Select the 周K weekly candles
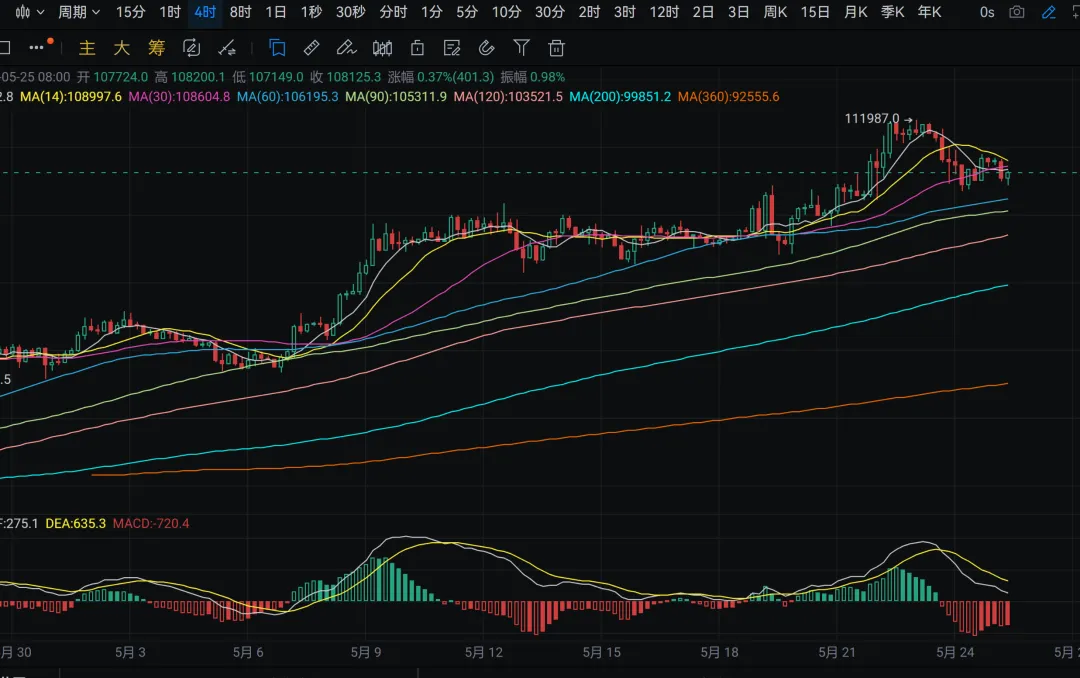Image resolution: width=1080 pixels, height=678 pixels. (775, 12)
